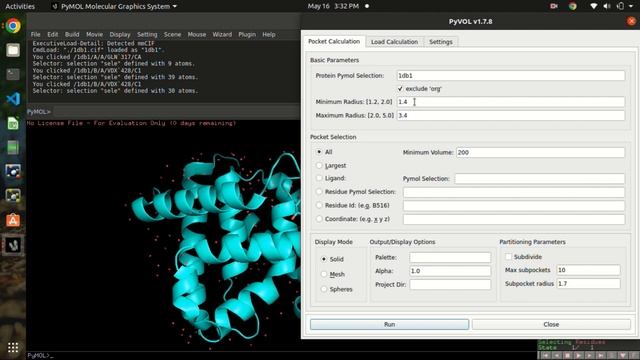Run the pocket calculation
This screenshot has width=640, height=360.
[389, 324]
